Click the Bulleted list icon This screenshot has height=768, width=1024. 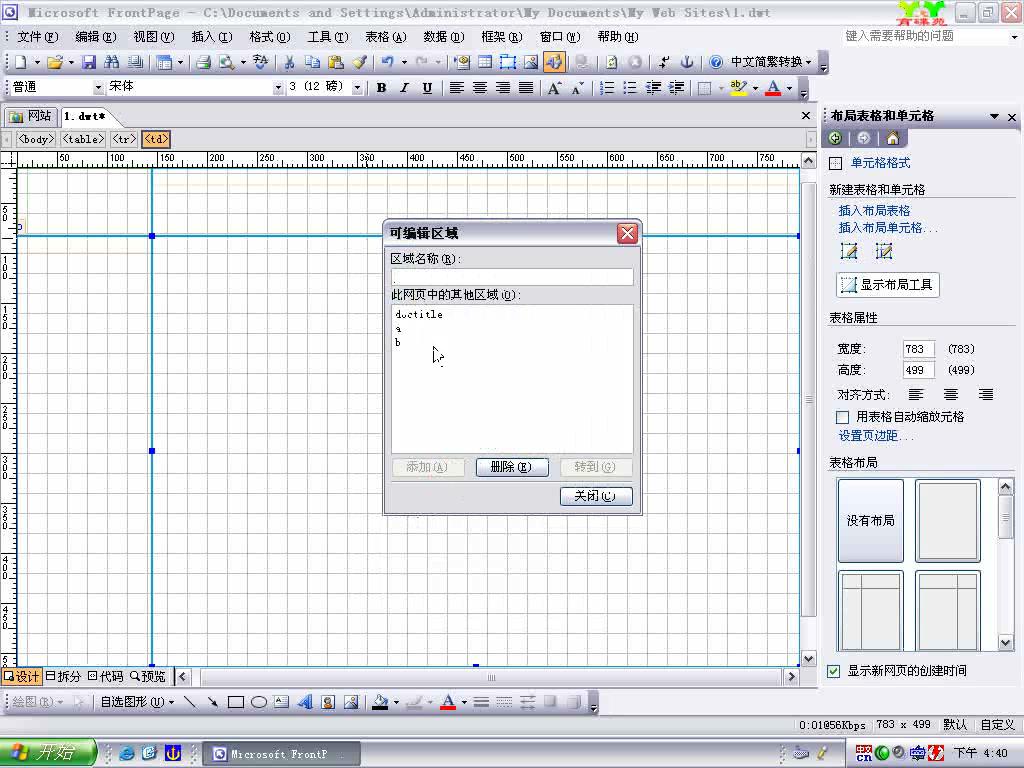(x=630, y=88)
